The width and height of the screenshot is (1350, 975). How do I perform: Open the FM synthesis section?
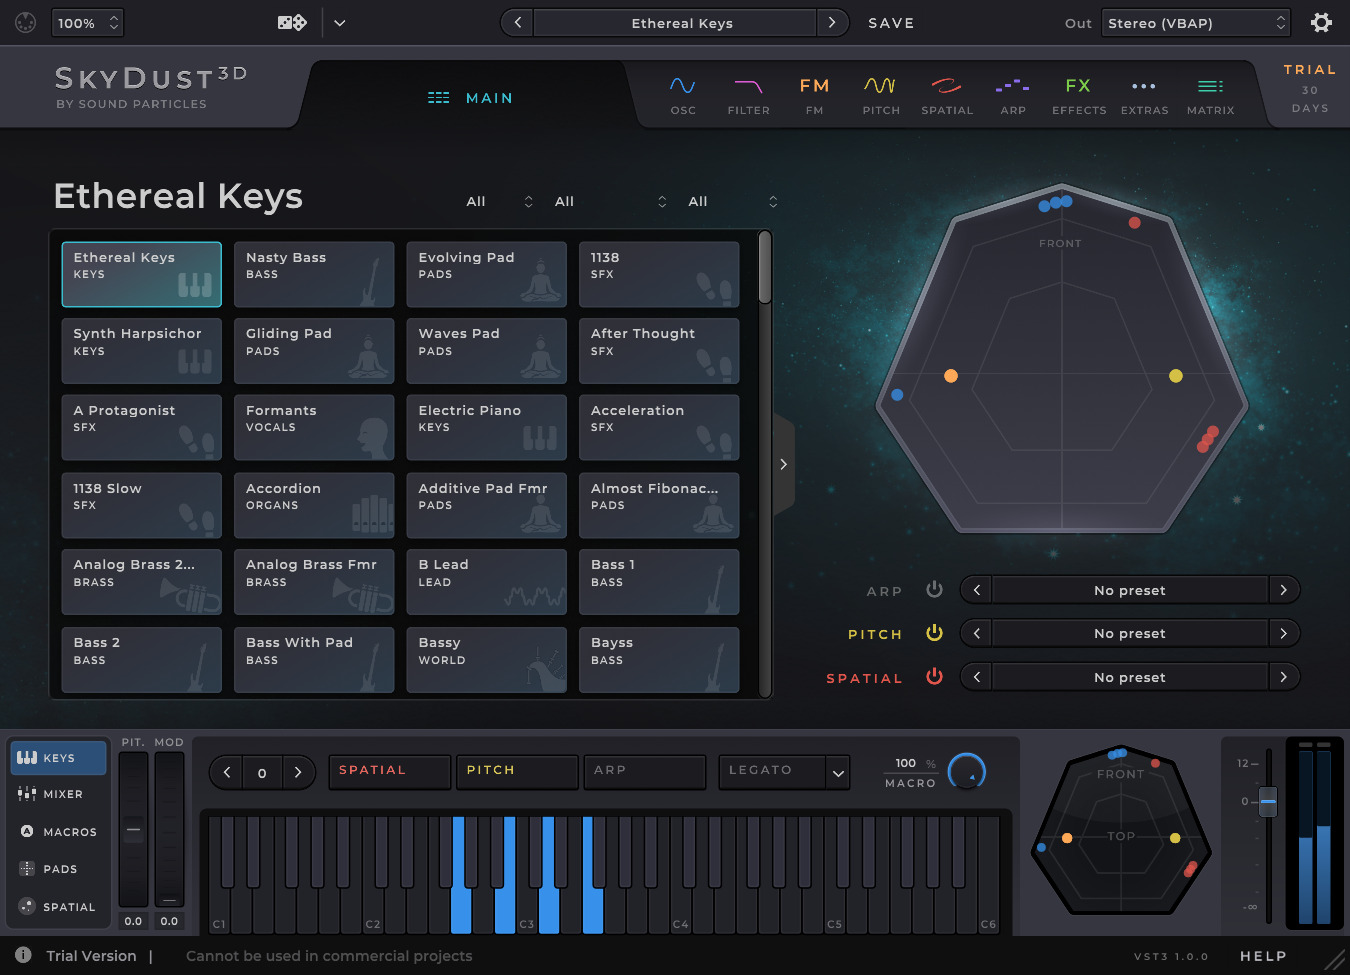(x=814, y=96)
